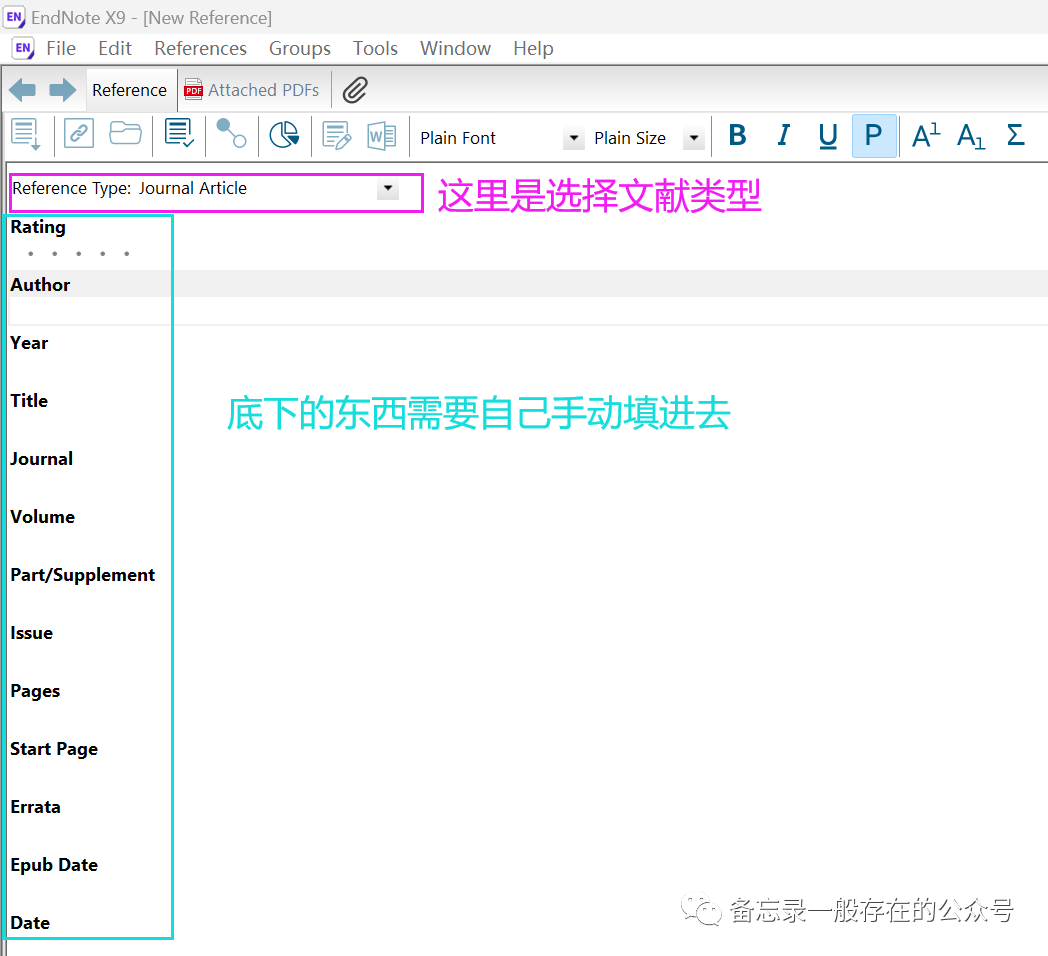
Task: Click the insert citation down-arrow document icon
Action: (26, 135)
